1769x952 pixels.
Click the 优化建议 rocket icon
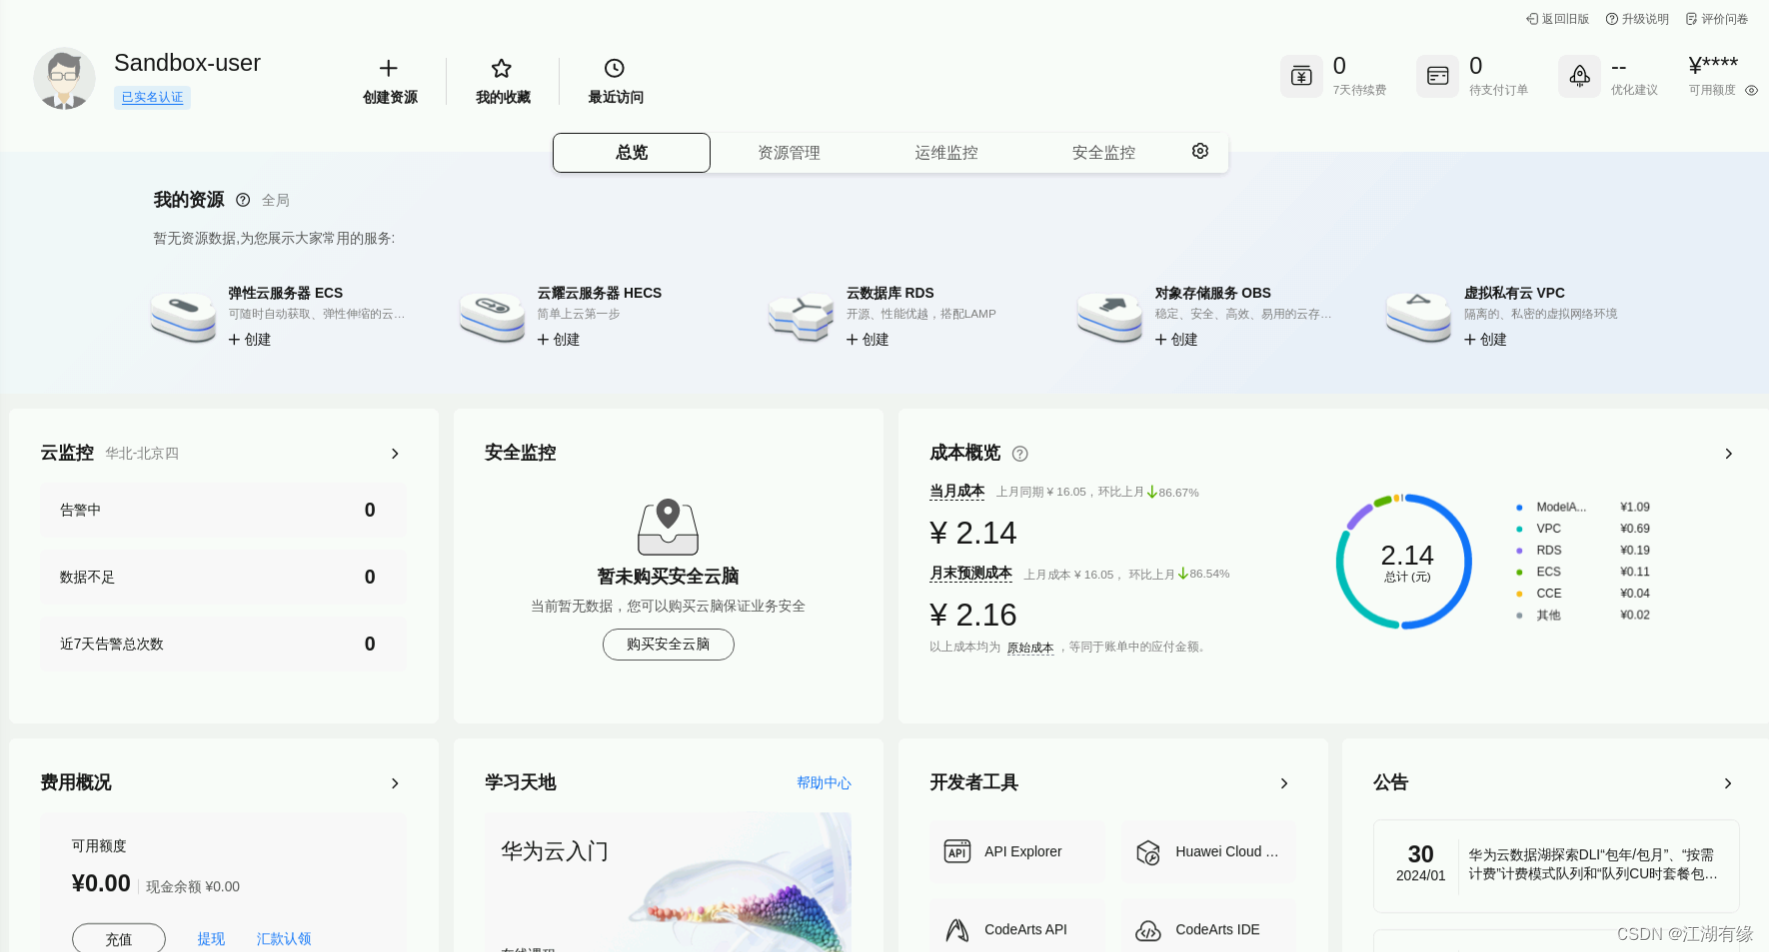(1580, 76)
